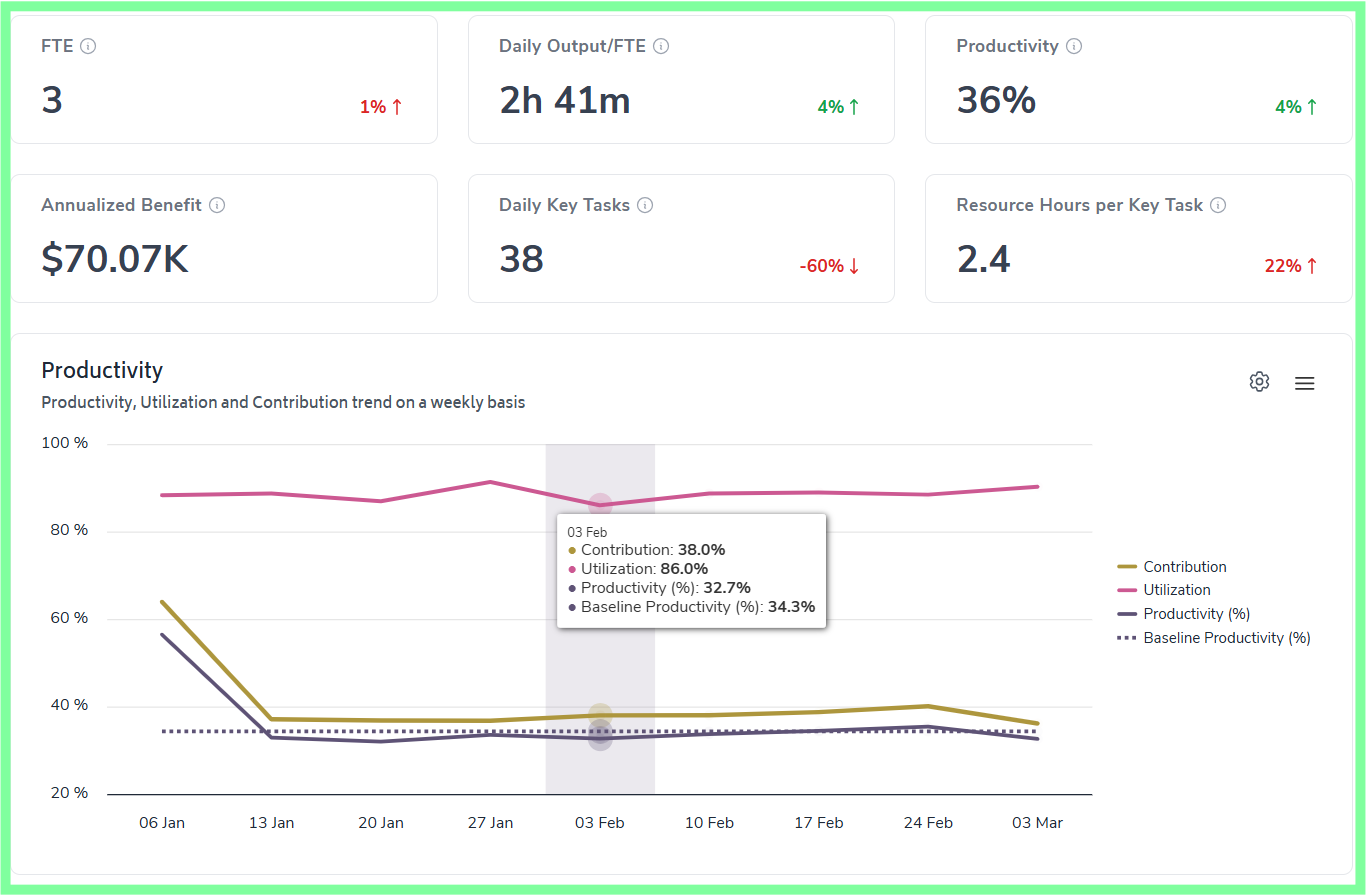The image size is (1366, 895).
Task: Open the chart hamburger menu
Action: pos(1304,383)
